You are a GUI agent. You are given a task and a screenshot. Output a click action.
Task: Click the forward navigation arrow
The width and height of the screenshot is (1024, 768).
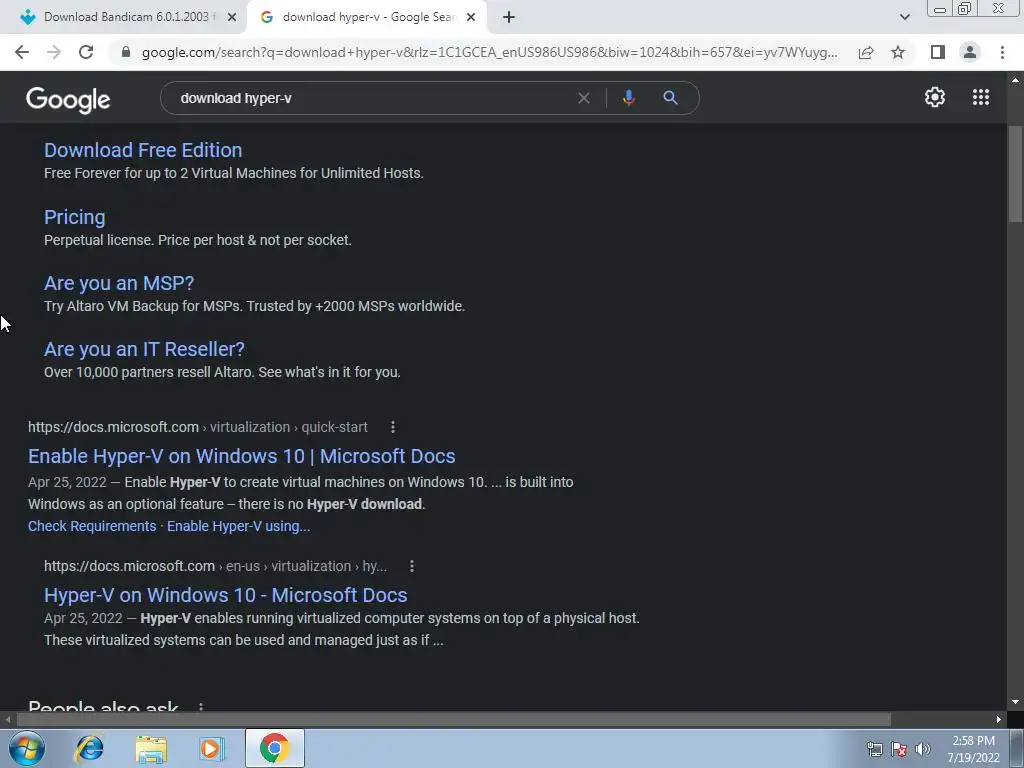54,52
